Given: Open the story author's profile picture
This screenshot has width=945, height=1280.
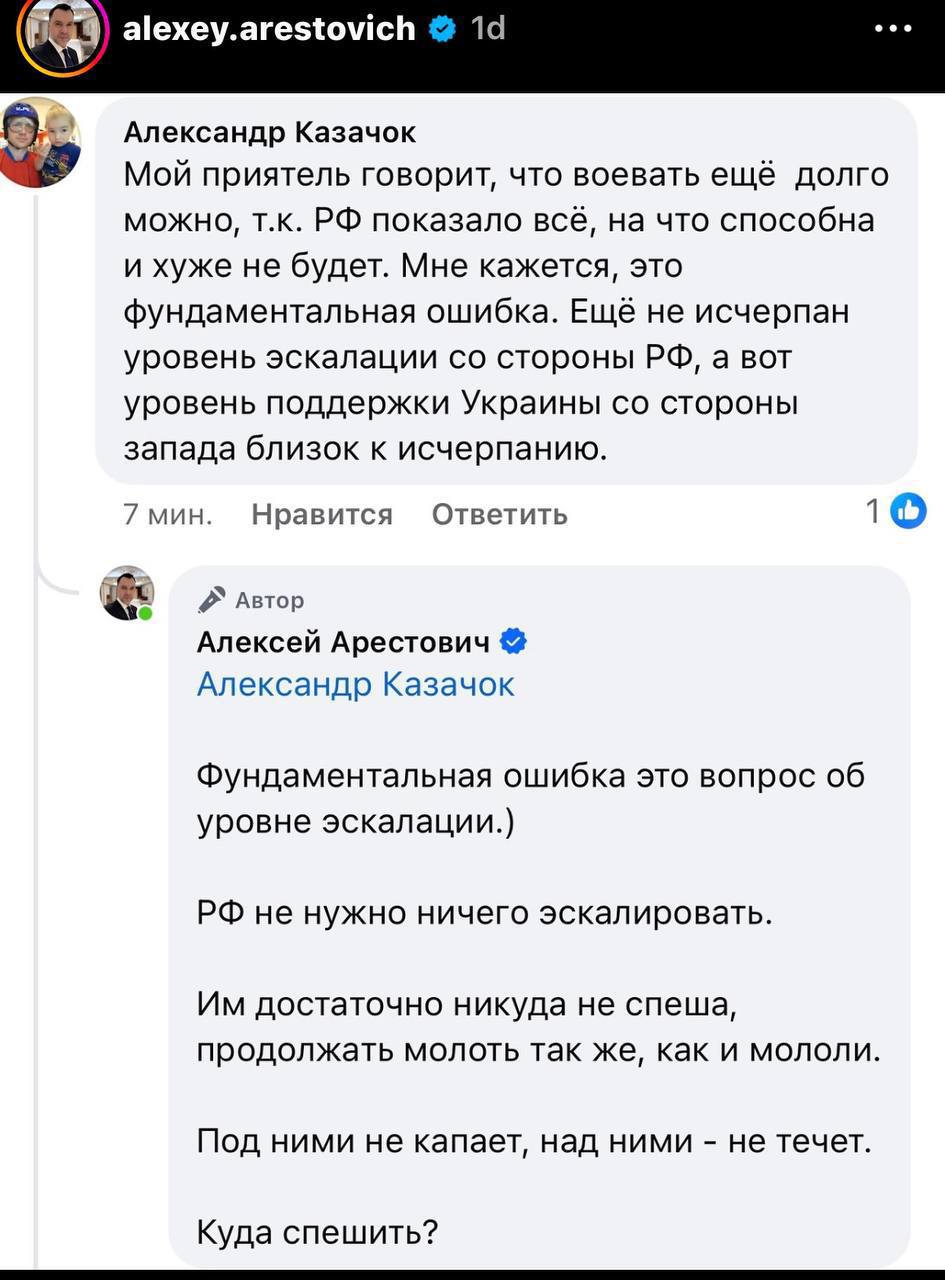Looking at the screenshot, I should point(61,36).
